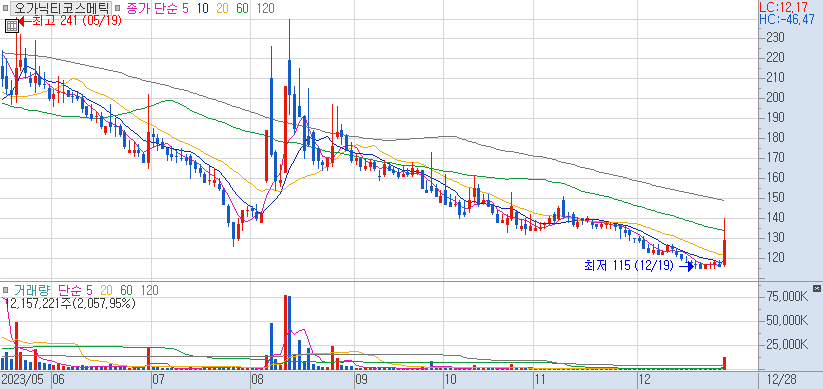Open the data table grid icon
Image resolution: width=823 pixels, height=389 pixels.
(x=12, y=25)
